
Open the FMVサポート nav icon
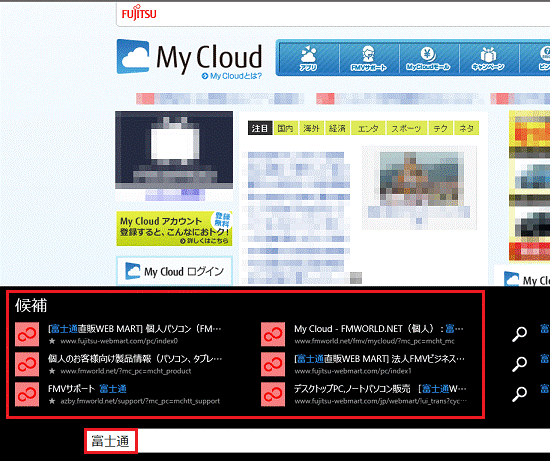coord(368,58)
